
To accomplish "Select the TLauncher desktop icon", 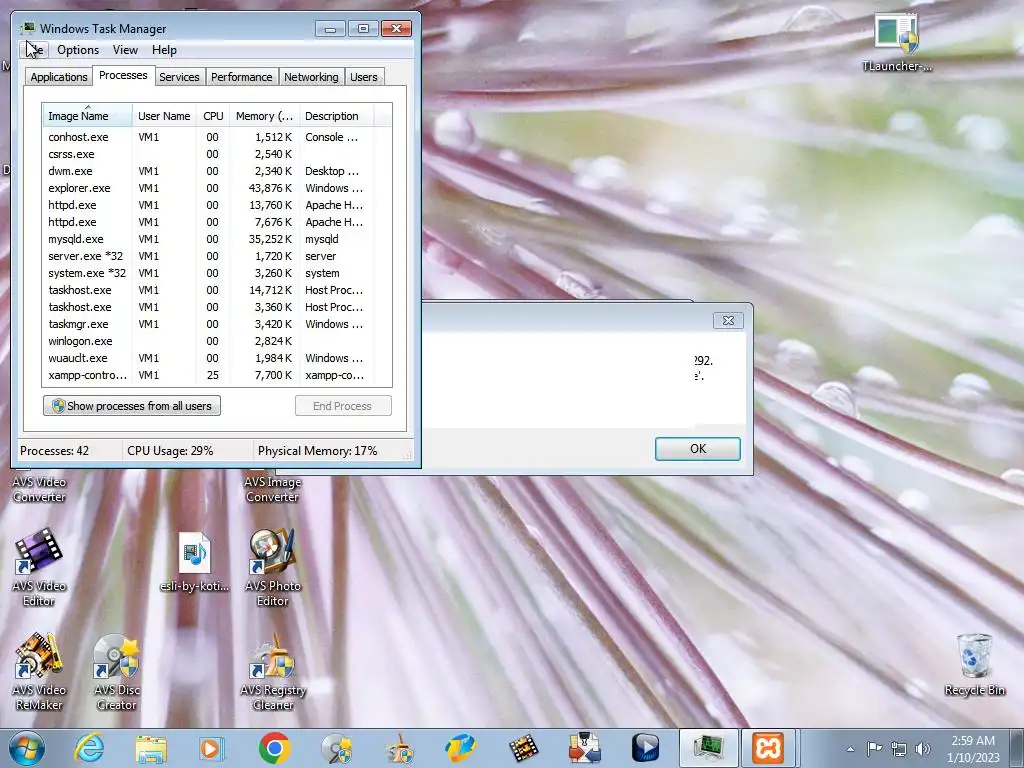I will click(897, 42).
